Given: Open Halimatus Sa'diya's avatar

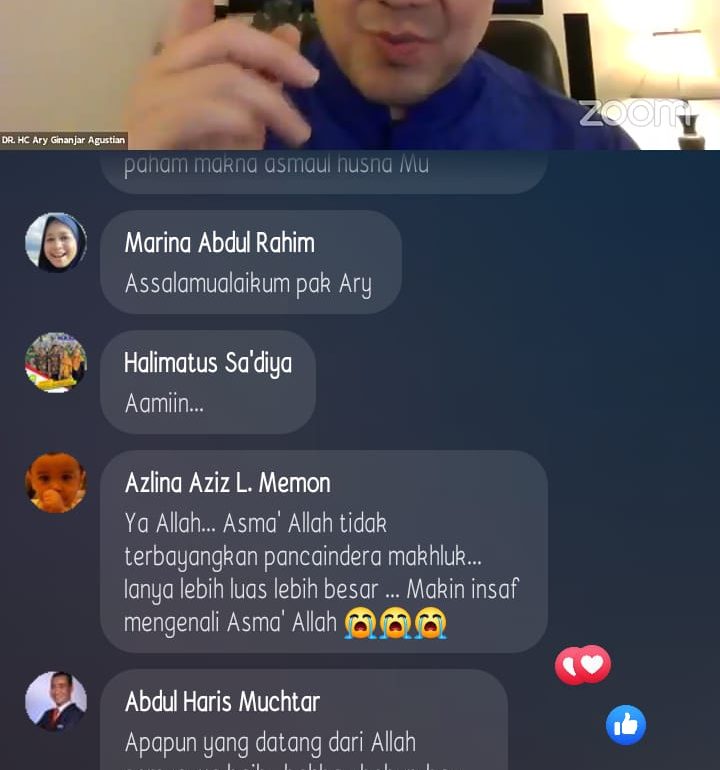Looking at the screenshot, I should point(56,362).
